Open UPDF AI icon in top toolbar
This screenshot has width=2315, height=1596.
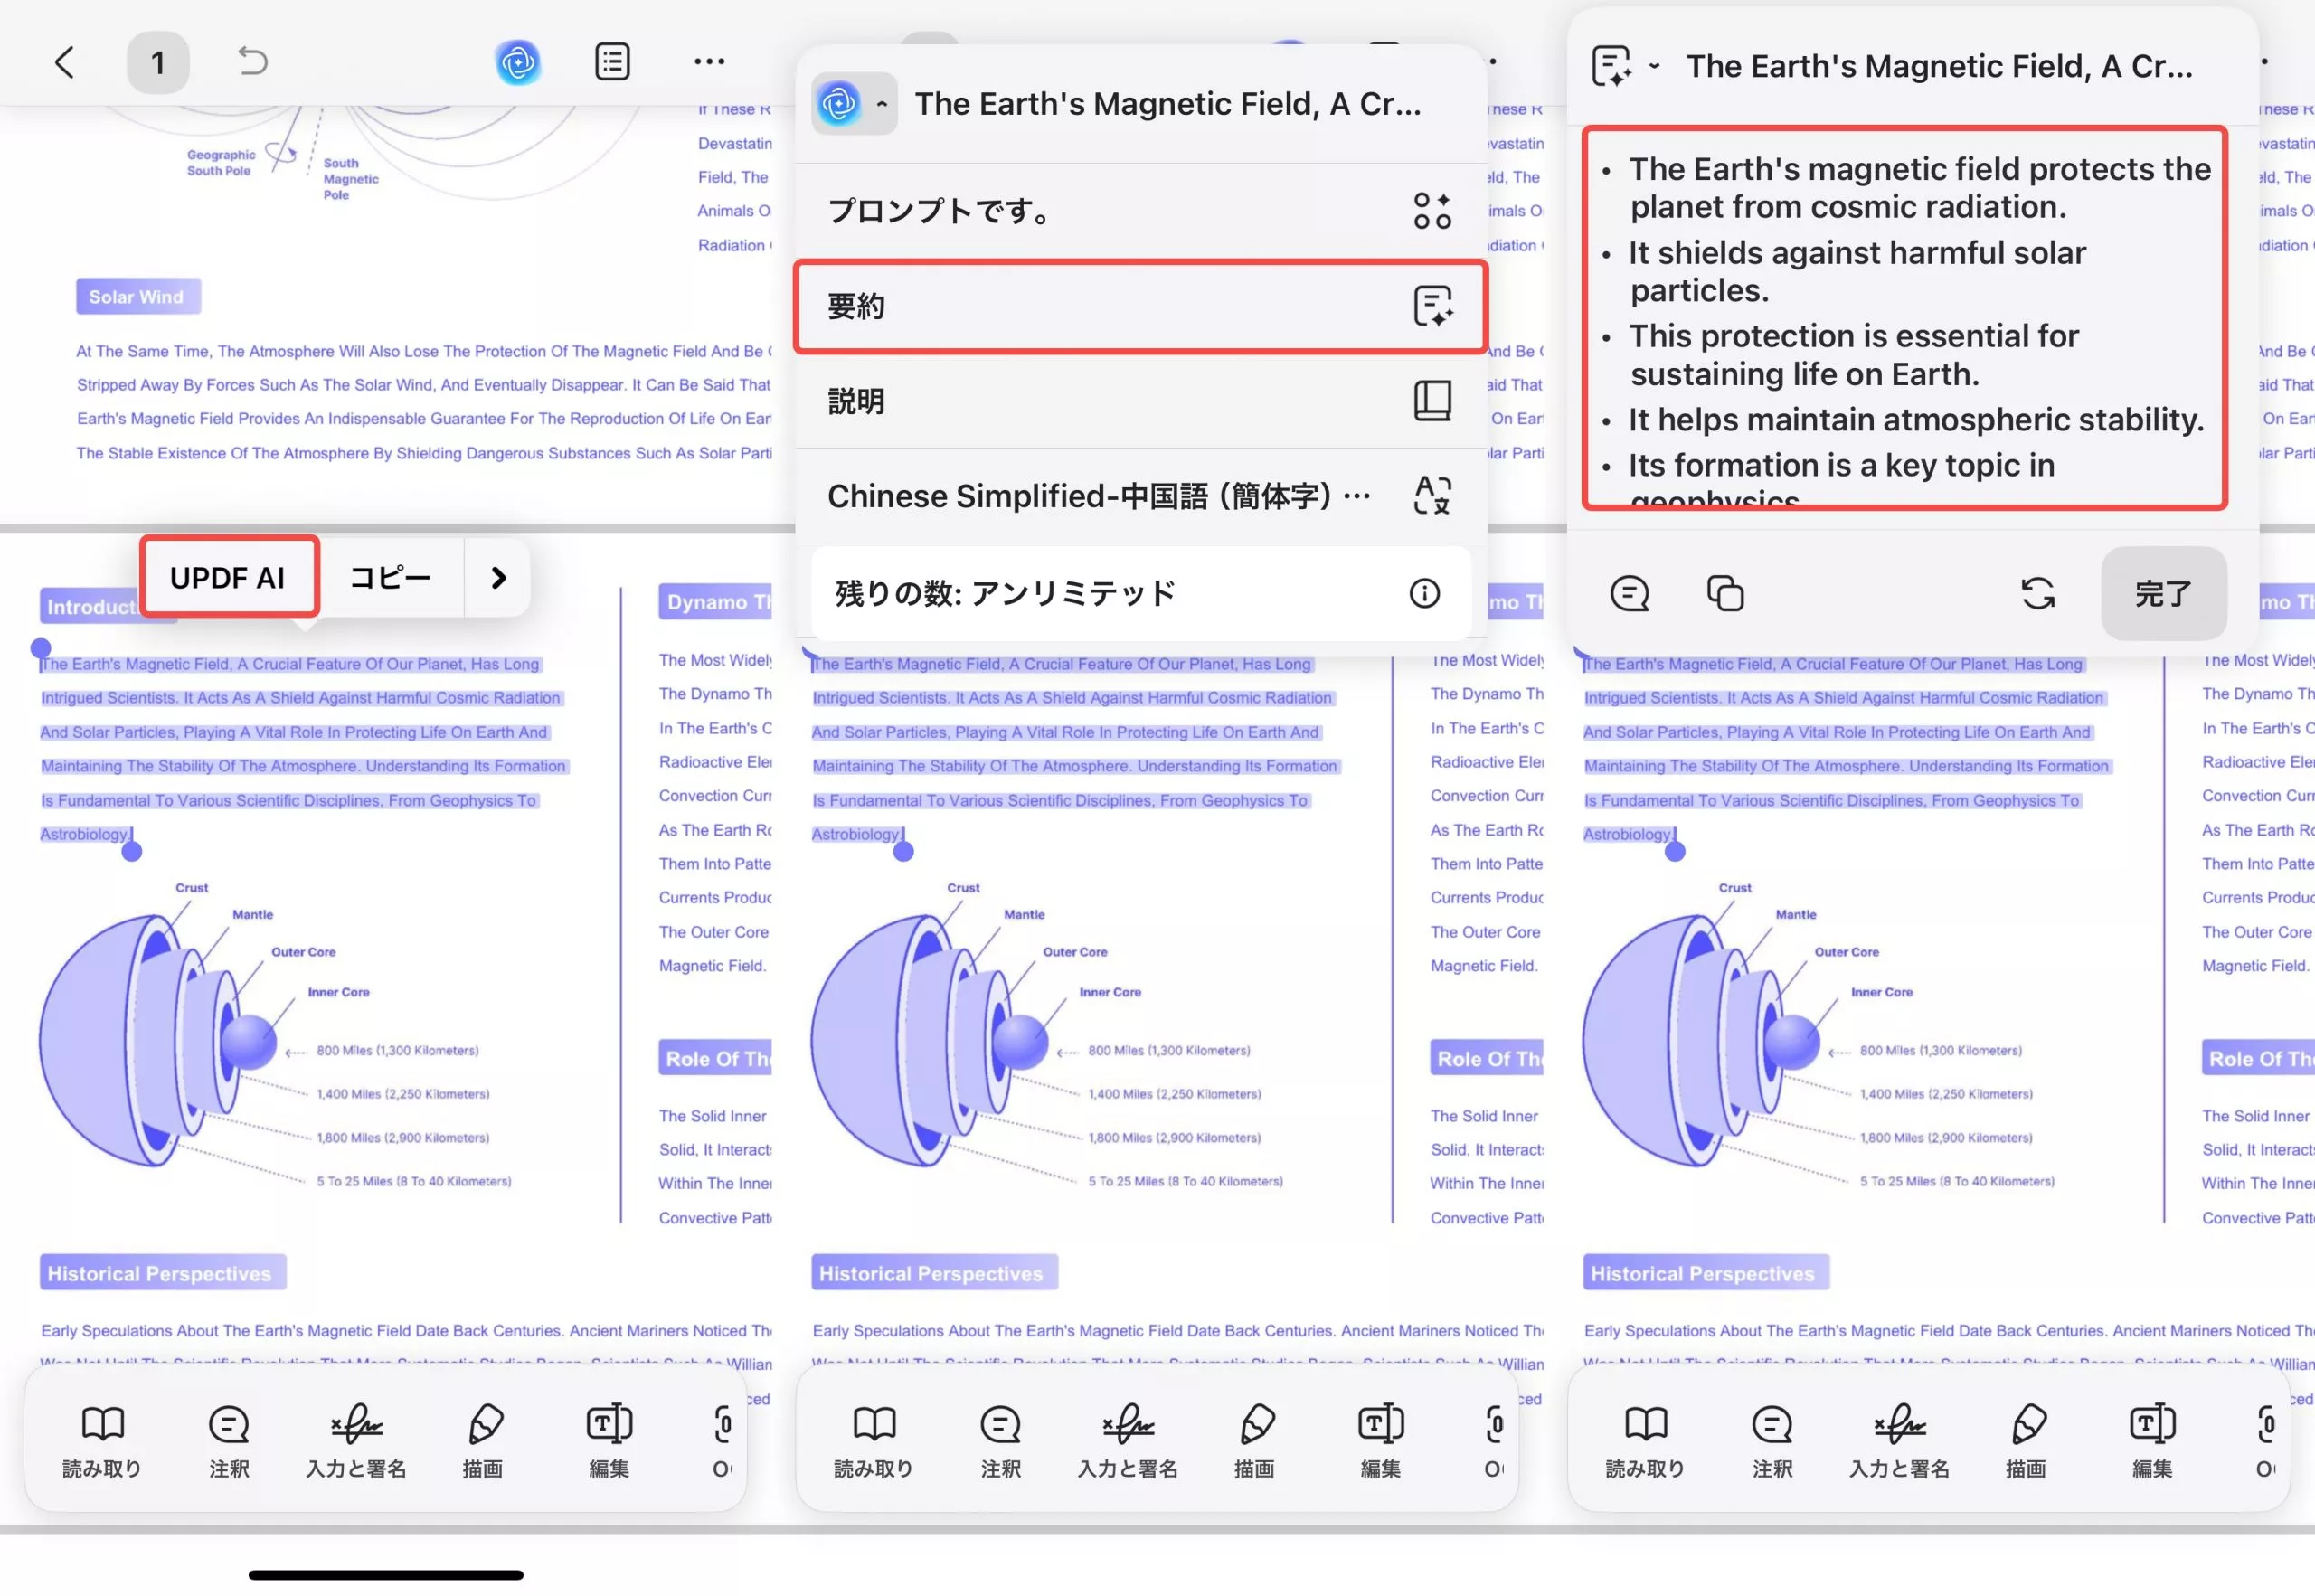[x=518, y=63]
